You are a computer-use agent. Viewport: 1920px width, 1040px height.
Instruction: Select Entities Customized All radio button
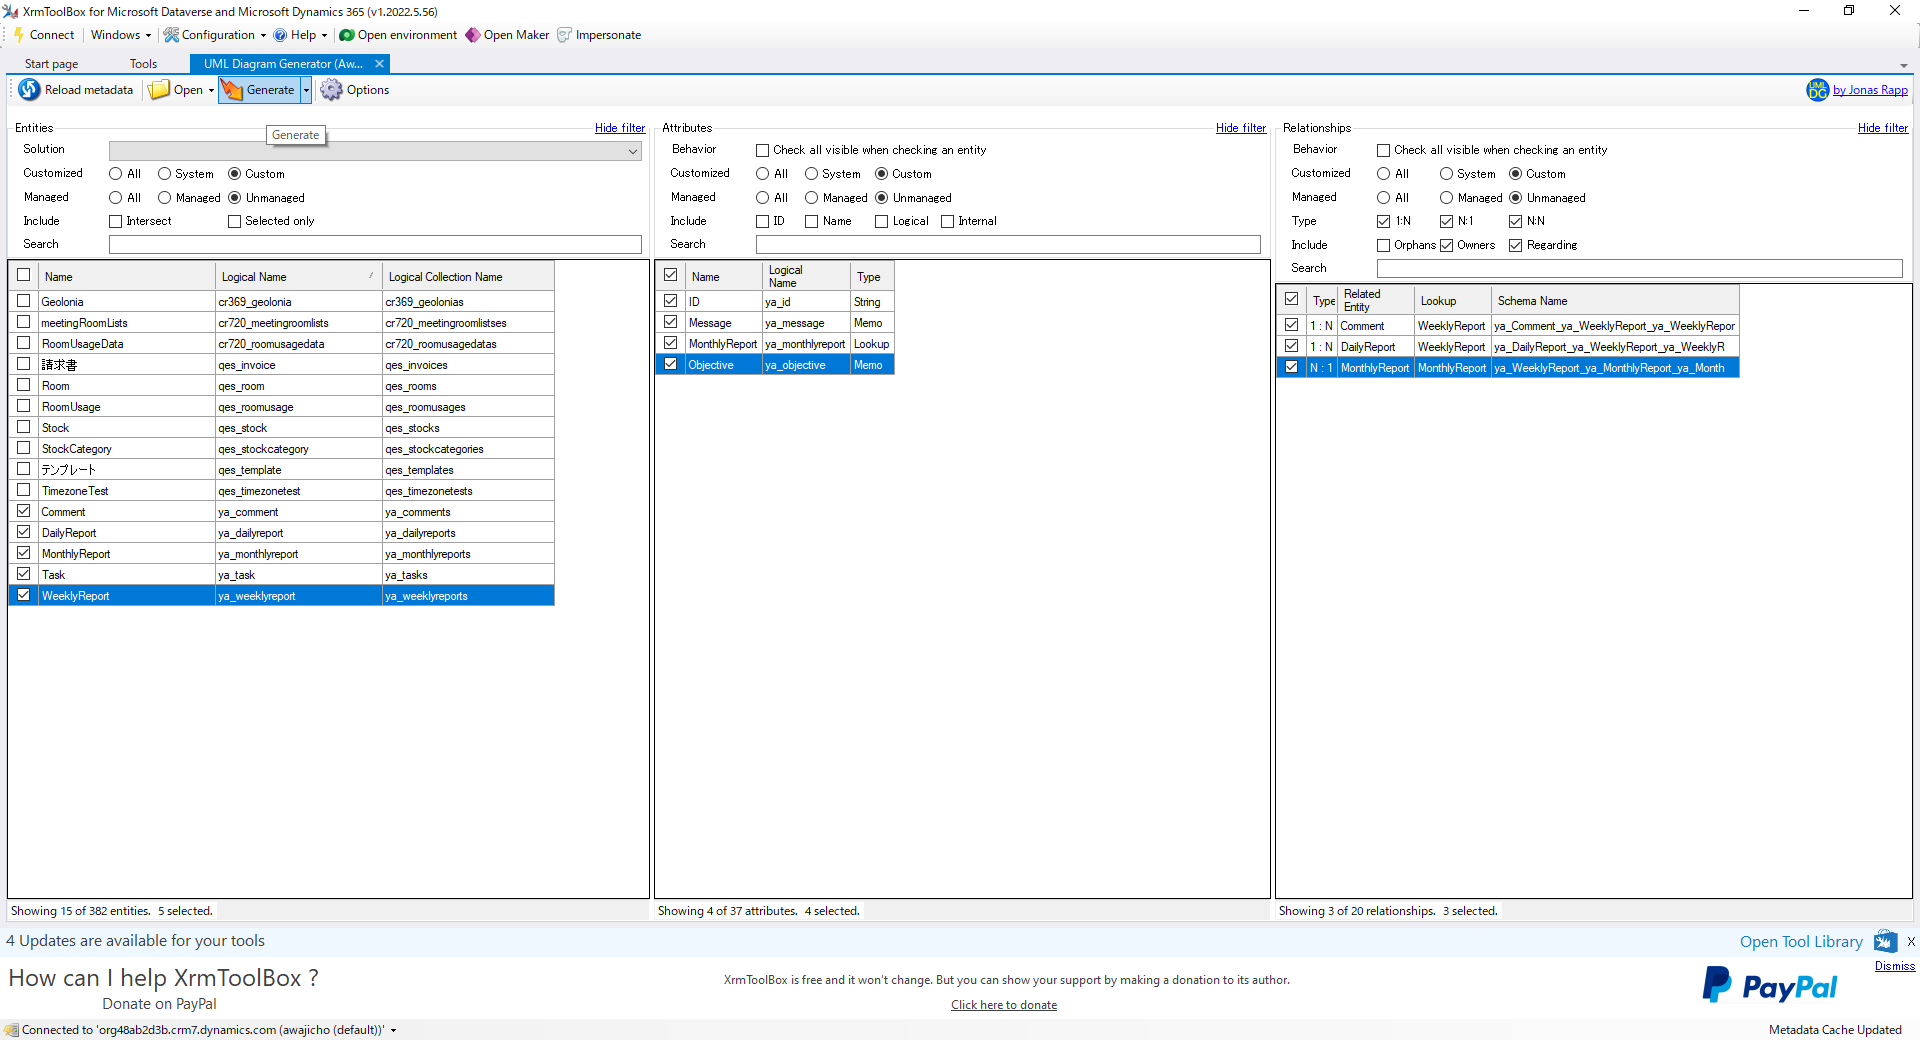(116, 174)
